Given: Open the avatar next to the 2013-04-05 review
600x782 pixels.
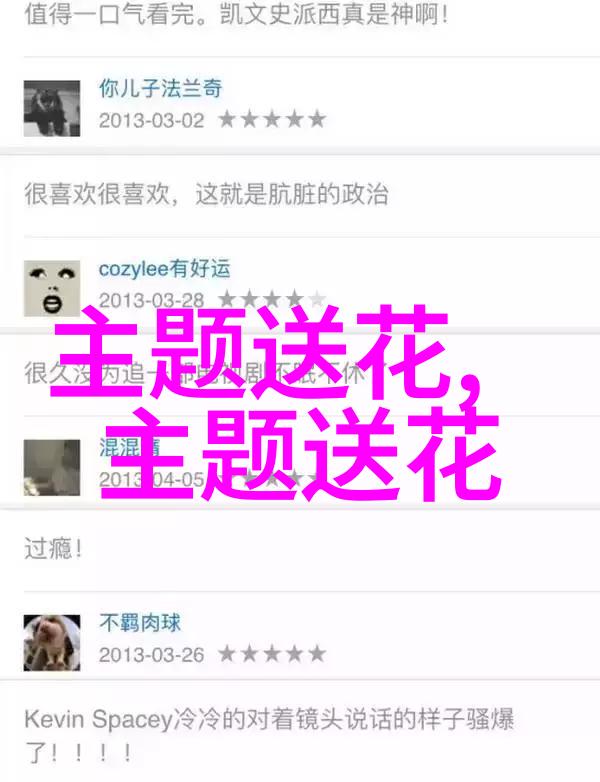Looking at the screenshot, I should 52,467.
